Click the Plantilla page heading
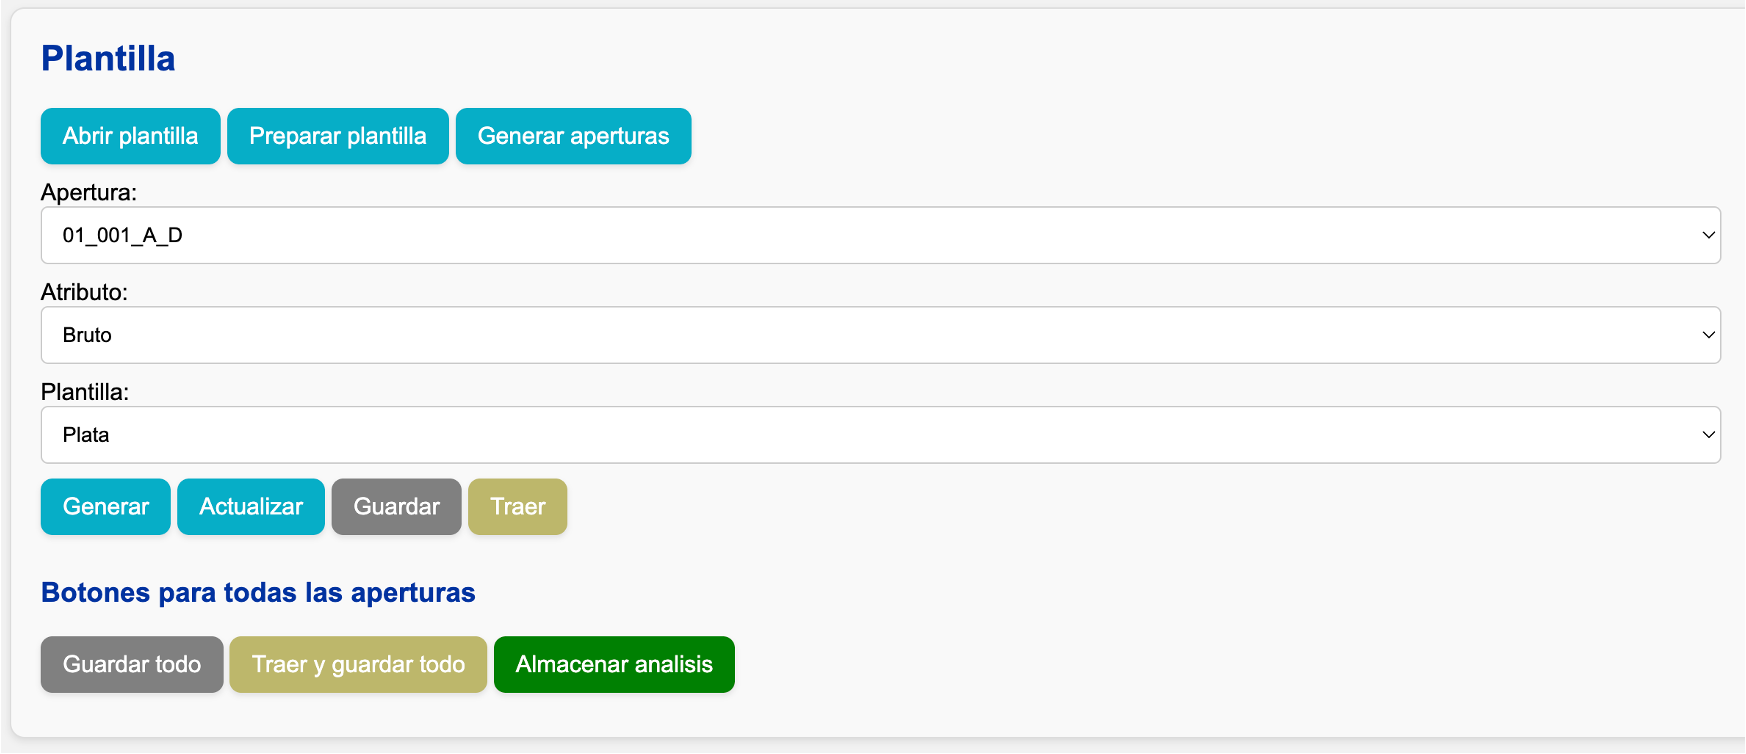1746x754 pixels. (108, 59)
